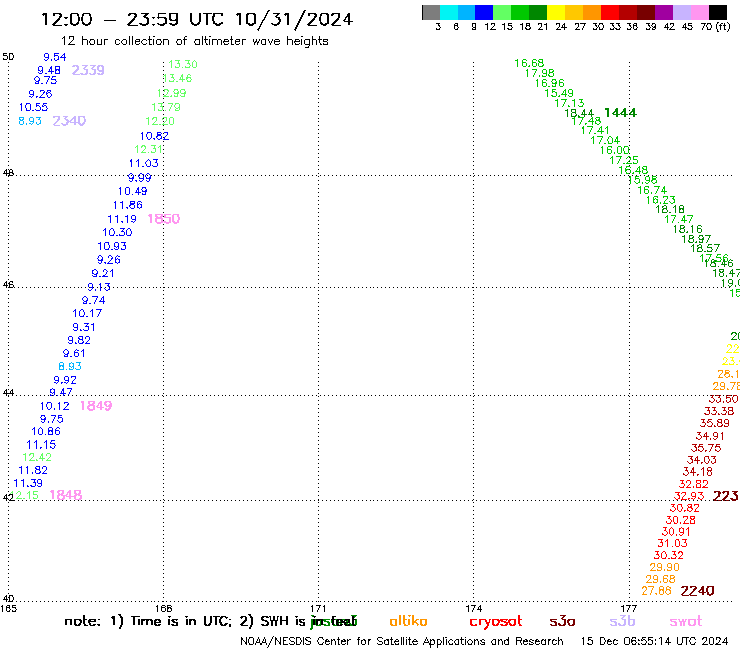This screenshot has width=740, height=650.
Task: Select the blue value 11.86
Action: pyautogui.click(x=127, y=205)
